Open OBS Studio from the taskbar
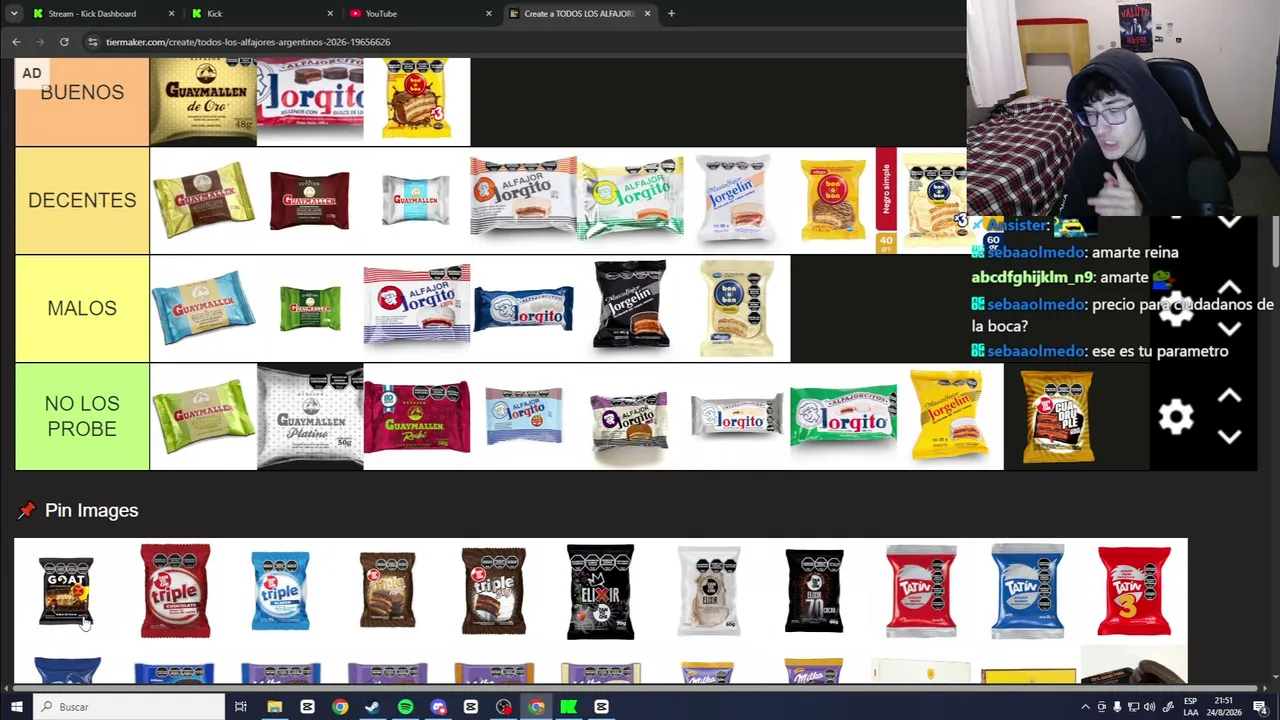Image resolution: width=1280 pixels, height=720 pixels. pos(503,707)
